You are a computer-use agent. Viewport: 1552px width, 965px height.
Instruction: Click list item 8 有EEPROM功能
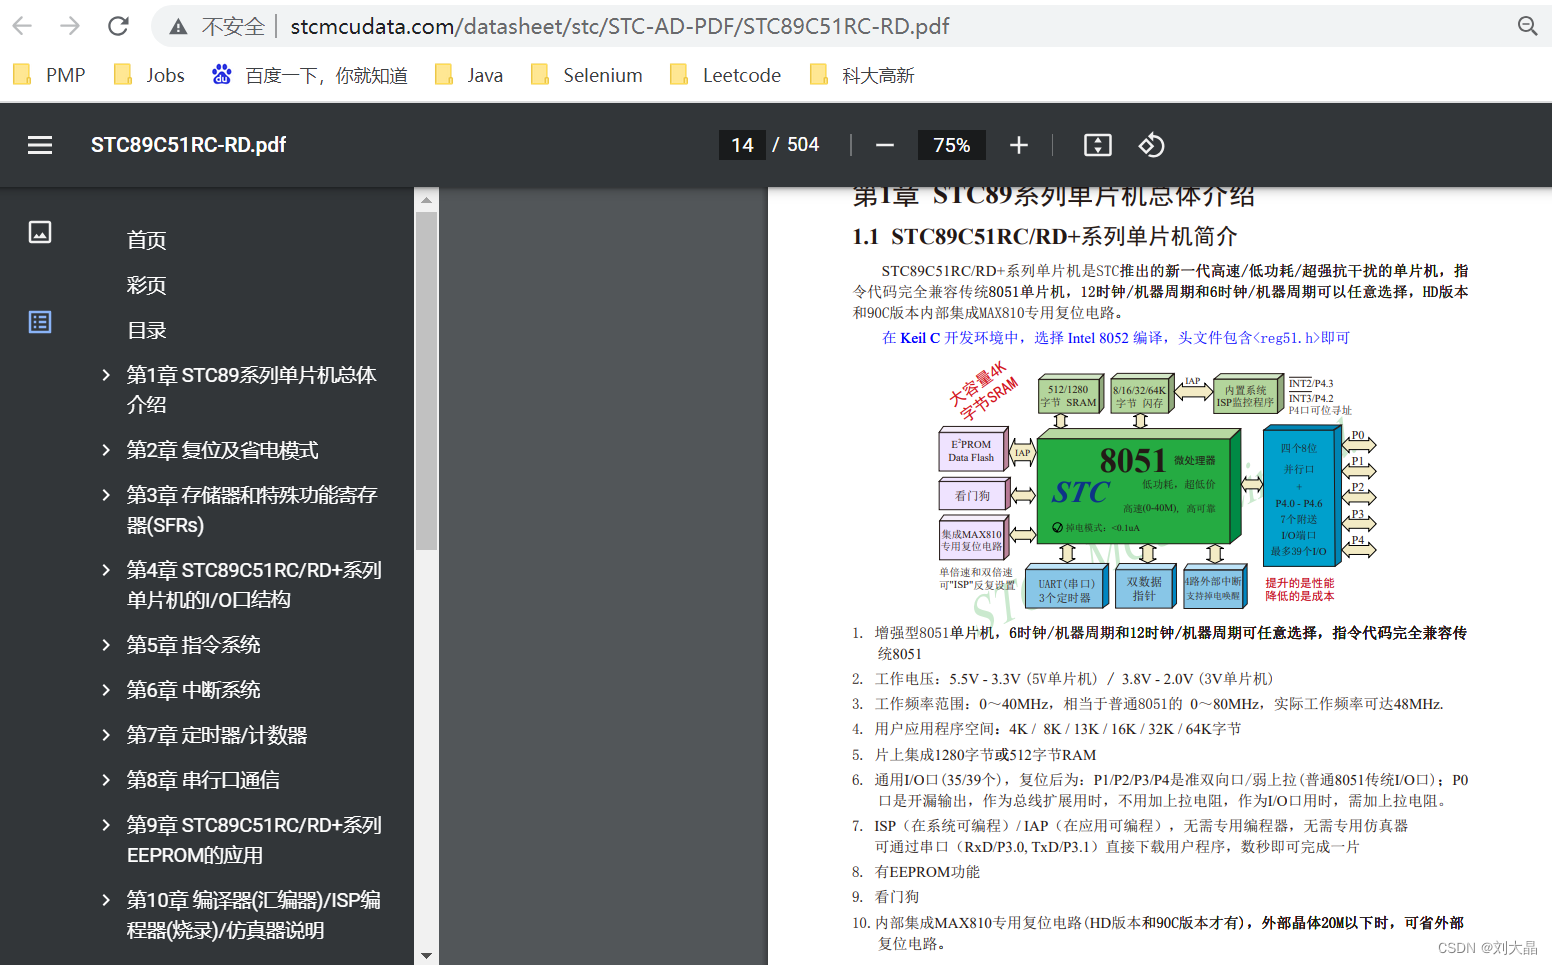pyautogui.click(x=916, y=872)
